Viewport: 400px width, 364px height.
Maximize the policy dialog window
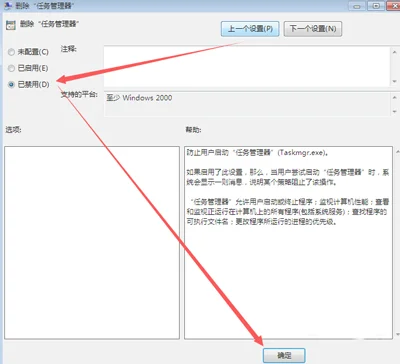[x=376, y=6]
